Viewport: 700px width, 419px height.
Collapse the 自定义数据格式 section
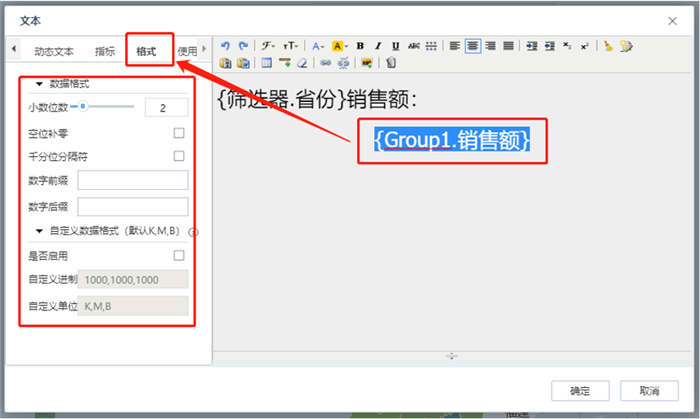(x=39, y=231)
